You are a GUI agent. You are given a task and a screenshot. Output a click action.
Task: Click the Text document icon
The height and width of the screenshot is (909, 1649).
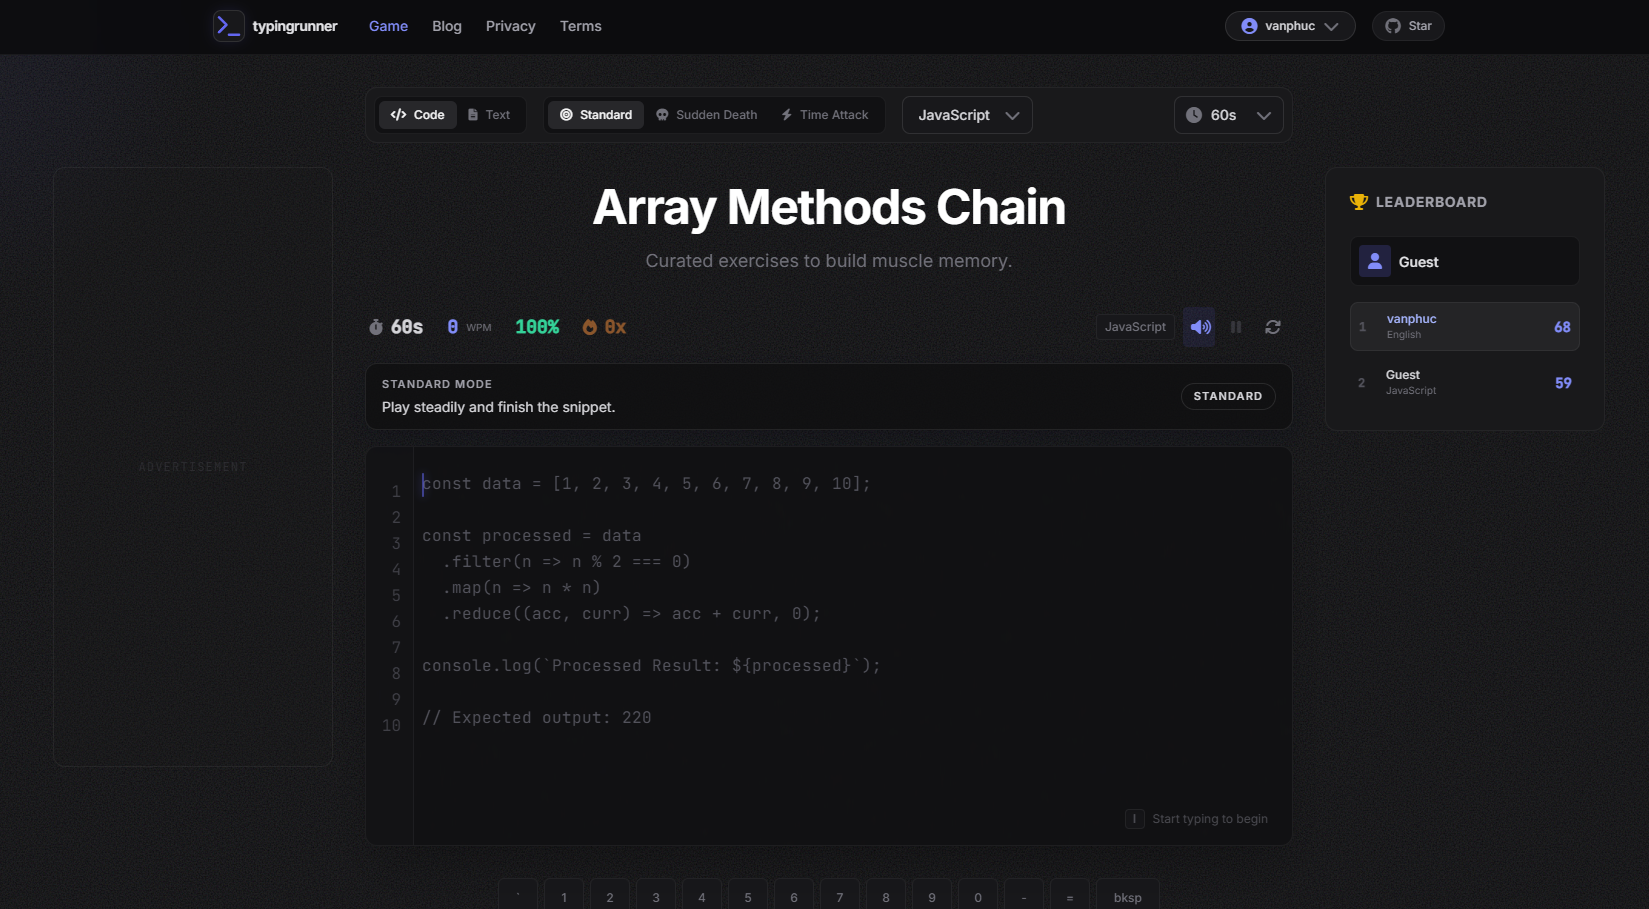[473, 115]
